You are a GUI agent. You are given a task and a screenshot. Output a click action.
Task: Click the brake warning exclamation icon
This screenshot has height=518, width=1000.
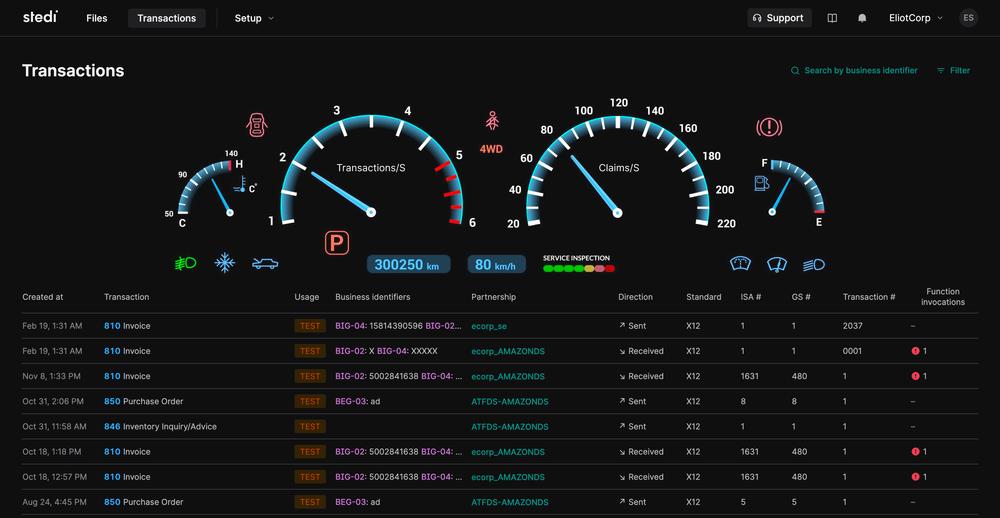[769, 127]
